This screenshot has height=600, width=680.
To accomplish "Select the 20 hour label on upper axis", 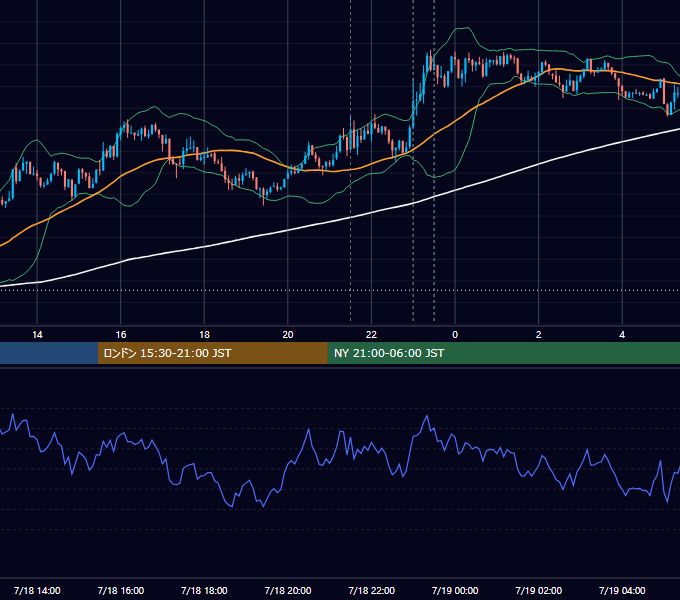I will point(288,335).
